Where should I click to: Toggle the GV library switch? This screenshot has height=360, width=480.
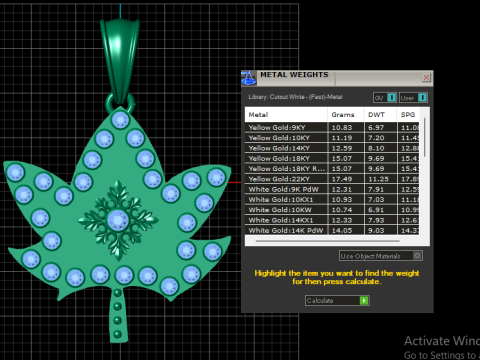[385, 98]
